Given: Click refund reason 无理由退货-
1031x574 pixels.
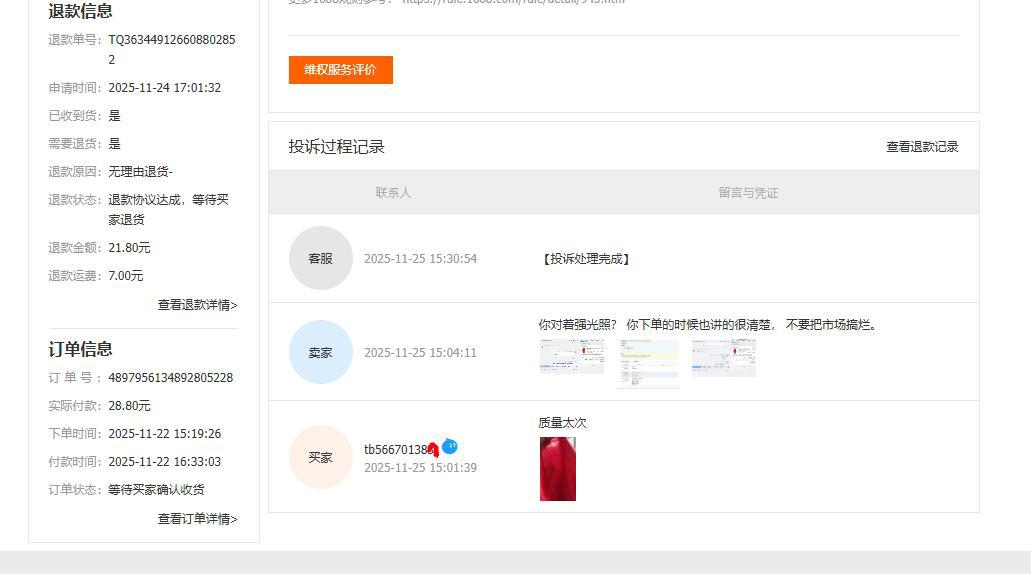Looking at the screenshot, I should click(x=141, y=172).
